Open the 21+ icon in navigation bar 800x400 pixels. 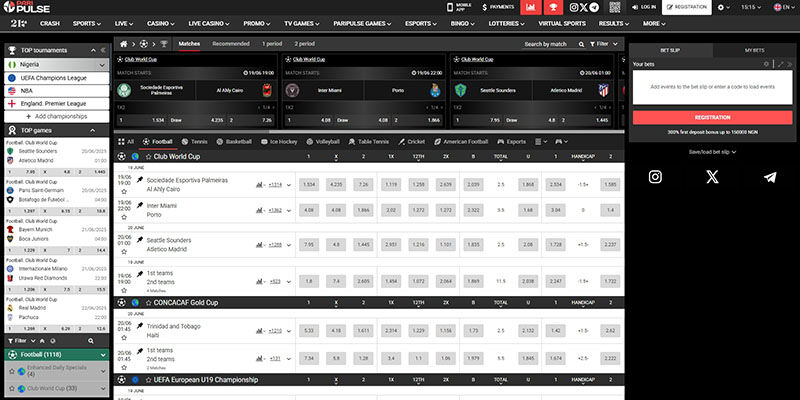18,23
